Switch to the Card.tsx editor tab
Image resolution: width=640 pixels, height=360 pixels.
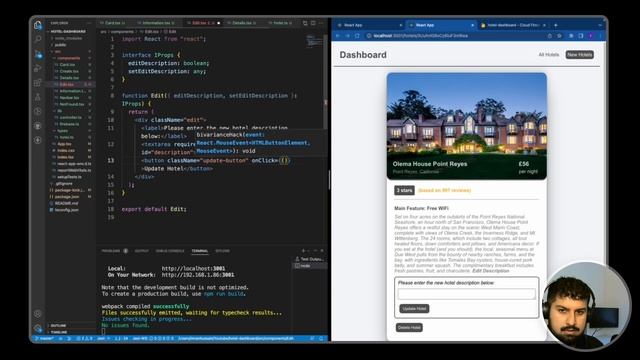click(114, 23)
